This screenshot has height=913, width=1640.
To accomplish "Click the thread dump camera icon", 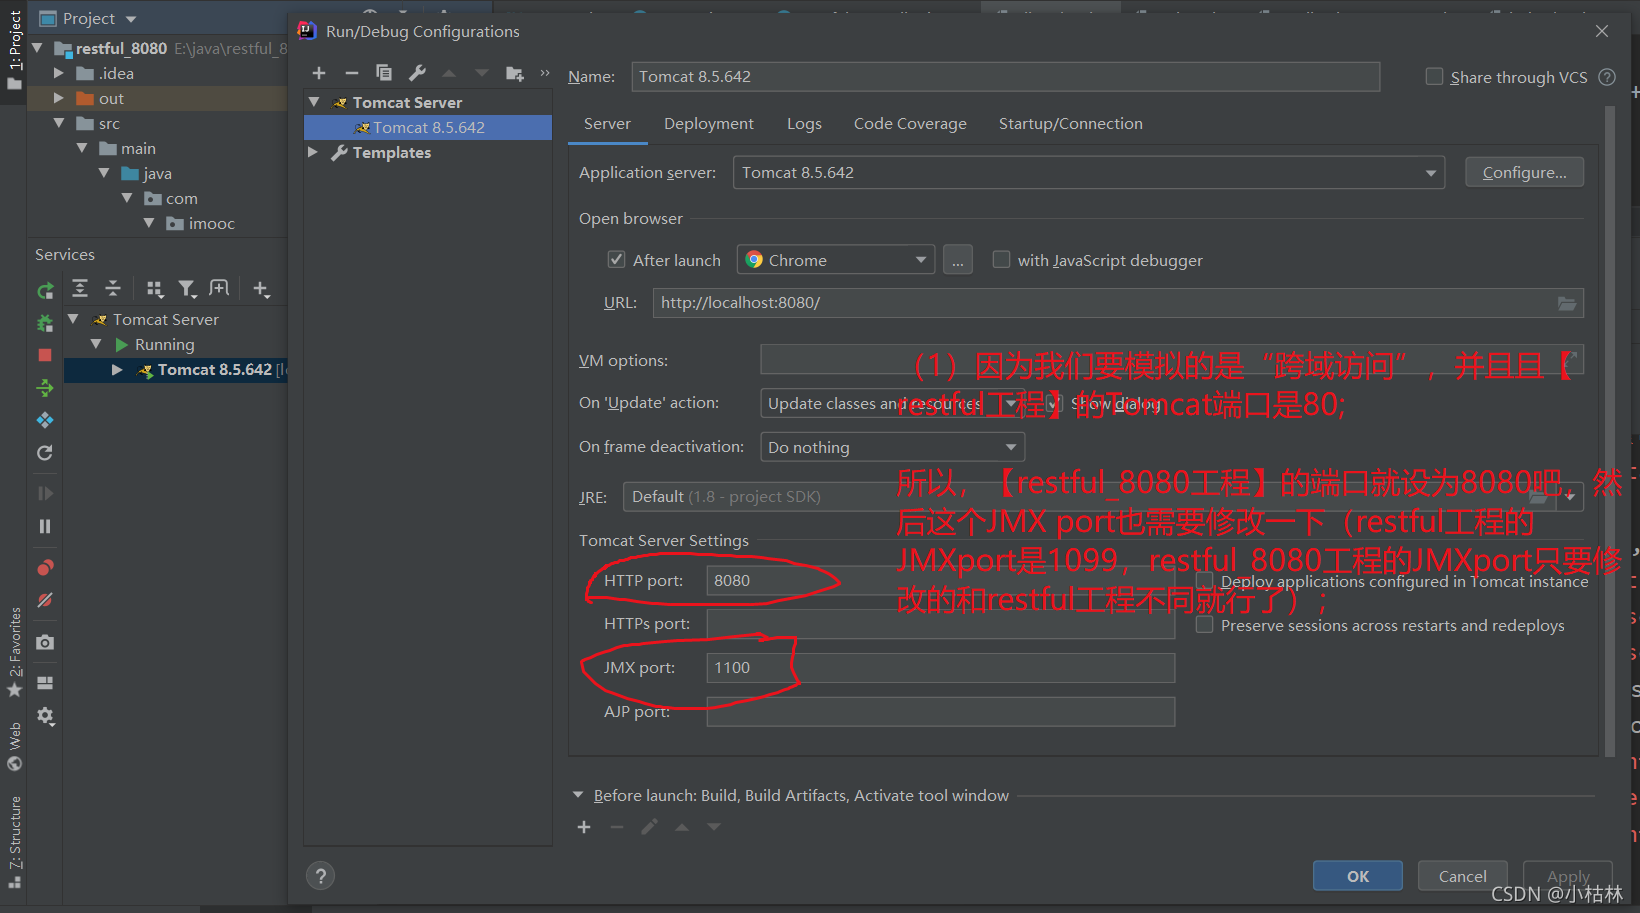I will (45, 642).
